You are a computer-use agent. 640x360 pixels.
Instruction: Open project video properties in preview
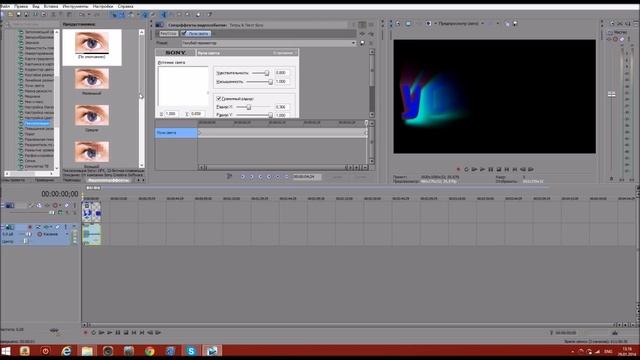(x=398, y=24)
